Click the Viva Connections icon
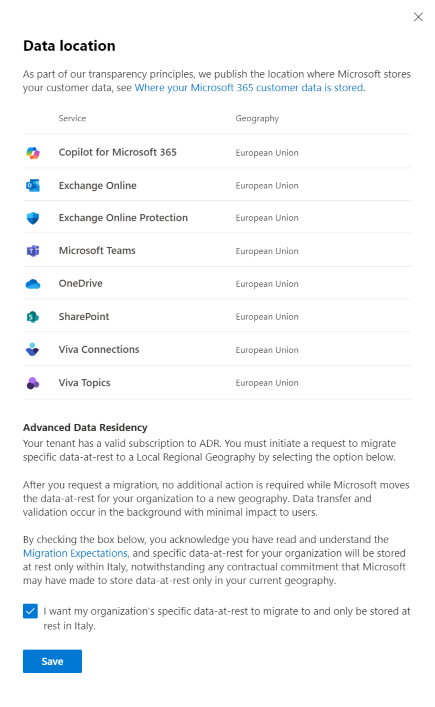This screenshot has height=707, width=435. [32, 349]
